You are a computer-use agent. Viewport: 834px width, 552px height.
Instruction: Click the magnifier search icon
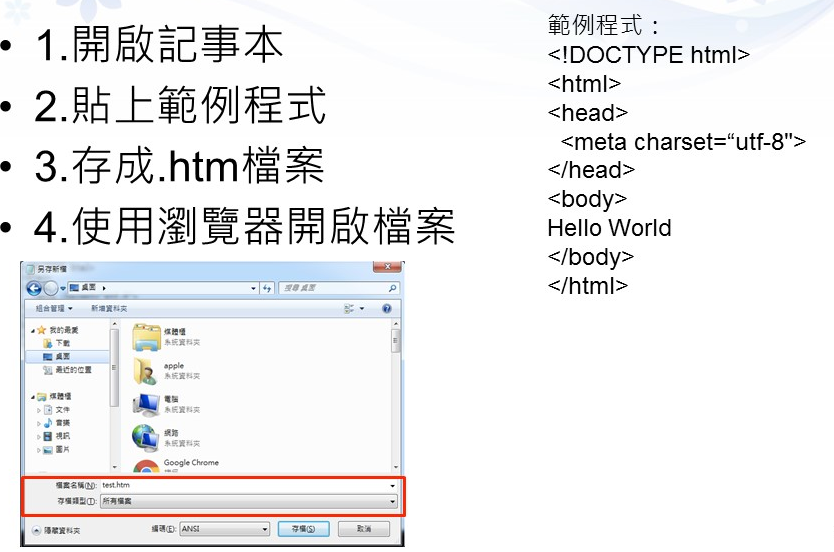pyautogui.click(x=393, y=288)
